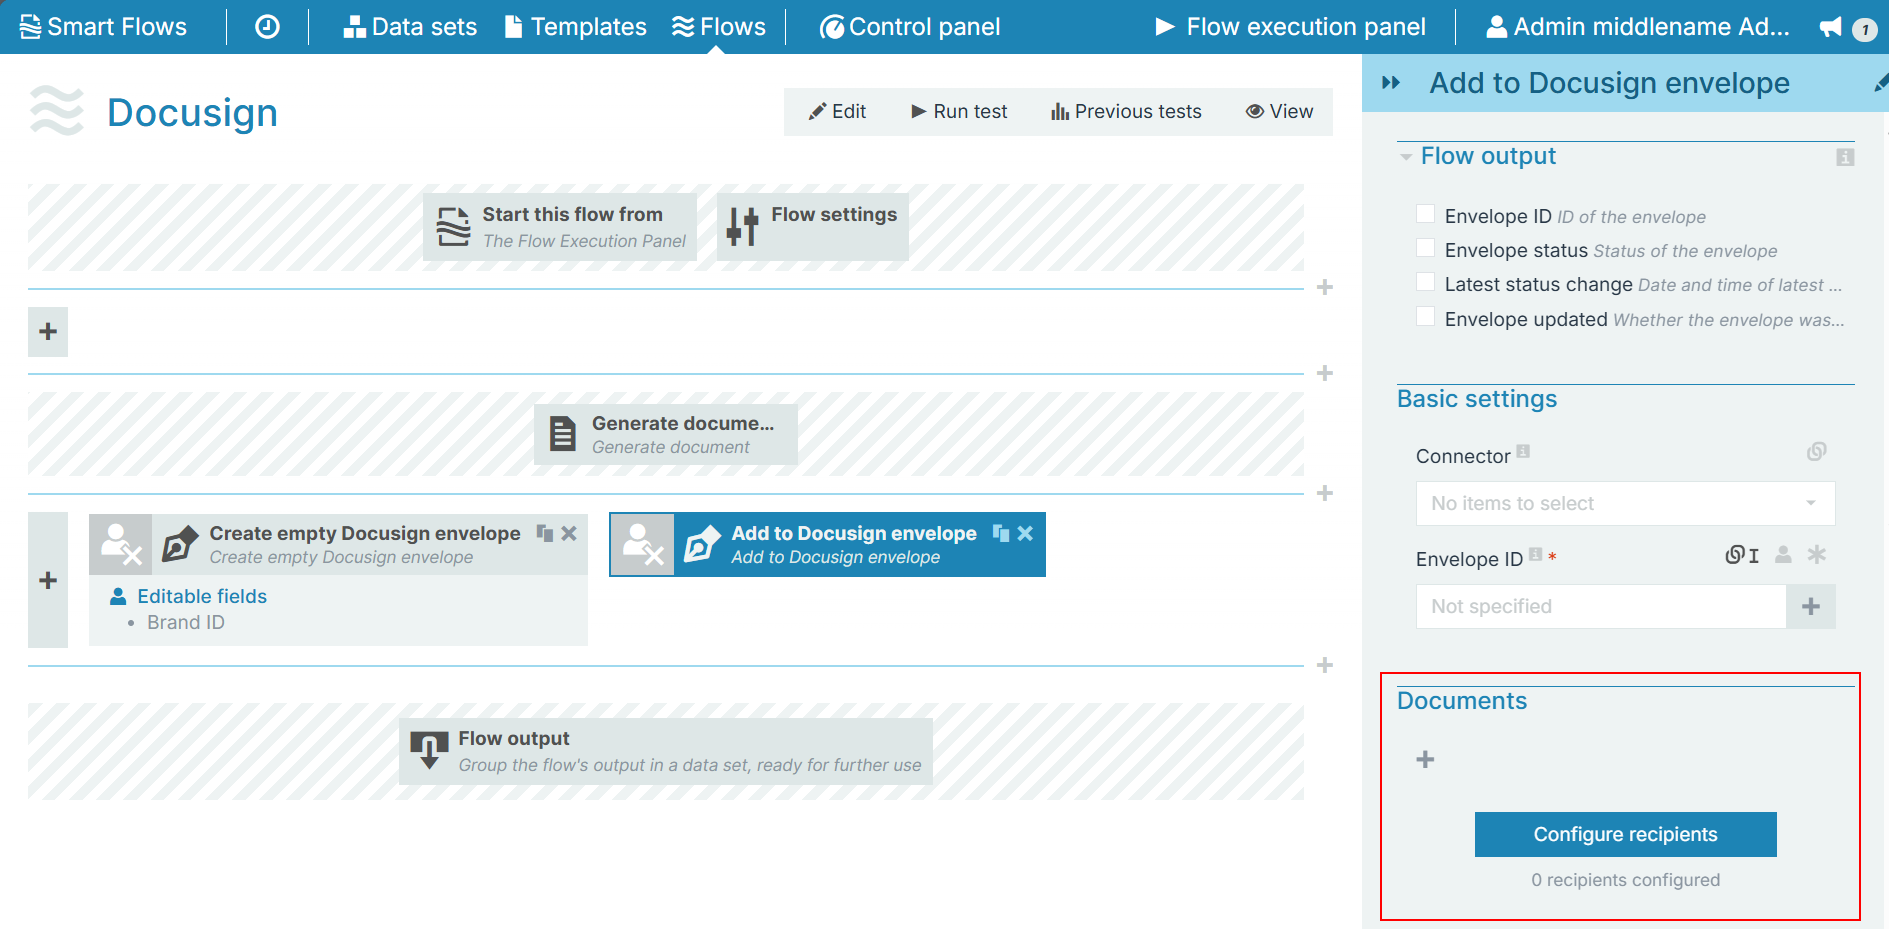1890x929 pixels.
Task: Click the plus icon under Documents
Action: (1425, 760)
